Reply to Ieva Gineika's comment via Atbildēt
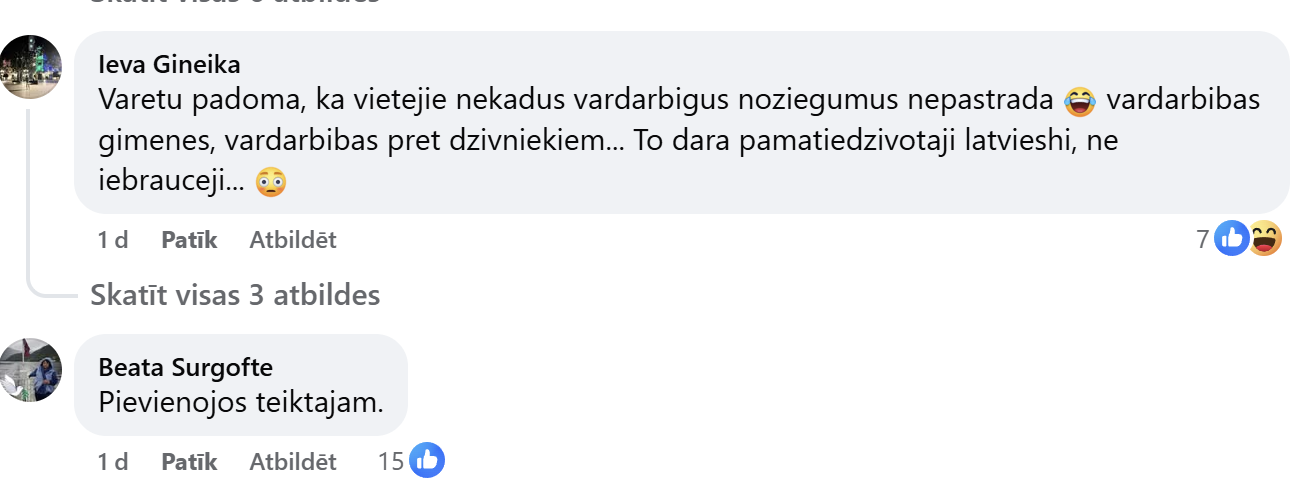The image size is (1292, 492). (293, 240)
